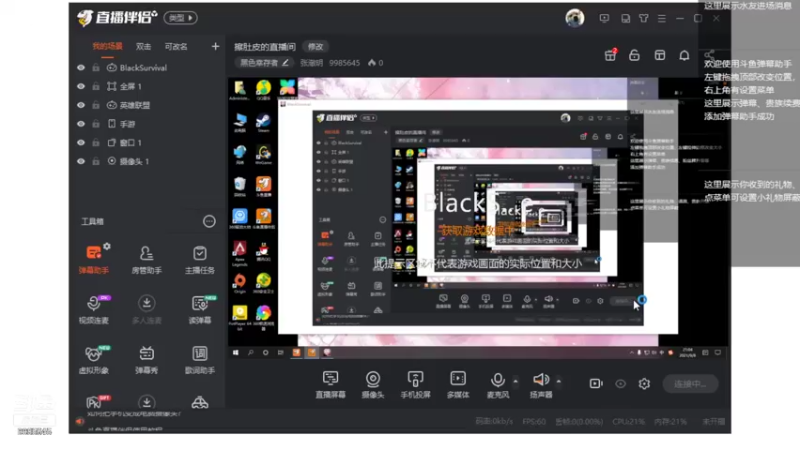Screen dimensions: 800x450
Task: Hide the BlackSurvival source
Action: tap(81, 67)
